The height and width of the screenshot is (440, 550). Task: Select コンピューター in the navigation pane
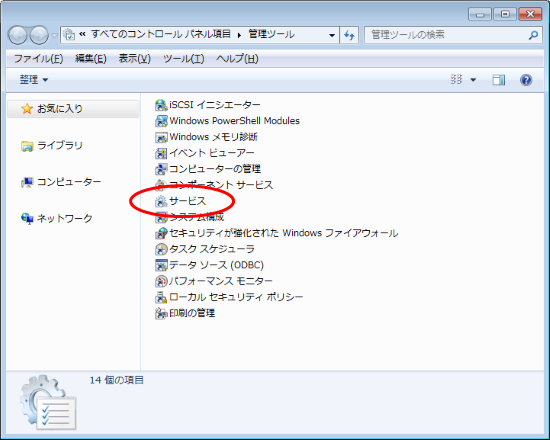point(69,182)
